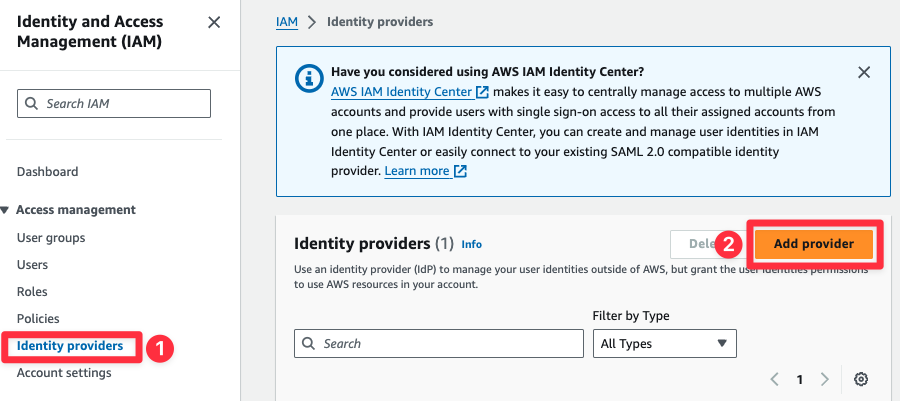Open the AWS IAM Identity Center link
This screenshot has width=900, height=401.
(402, 92)
